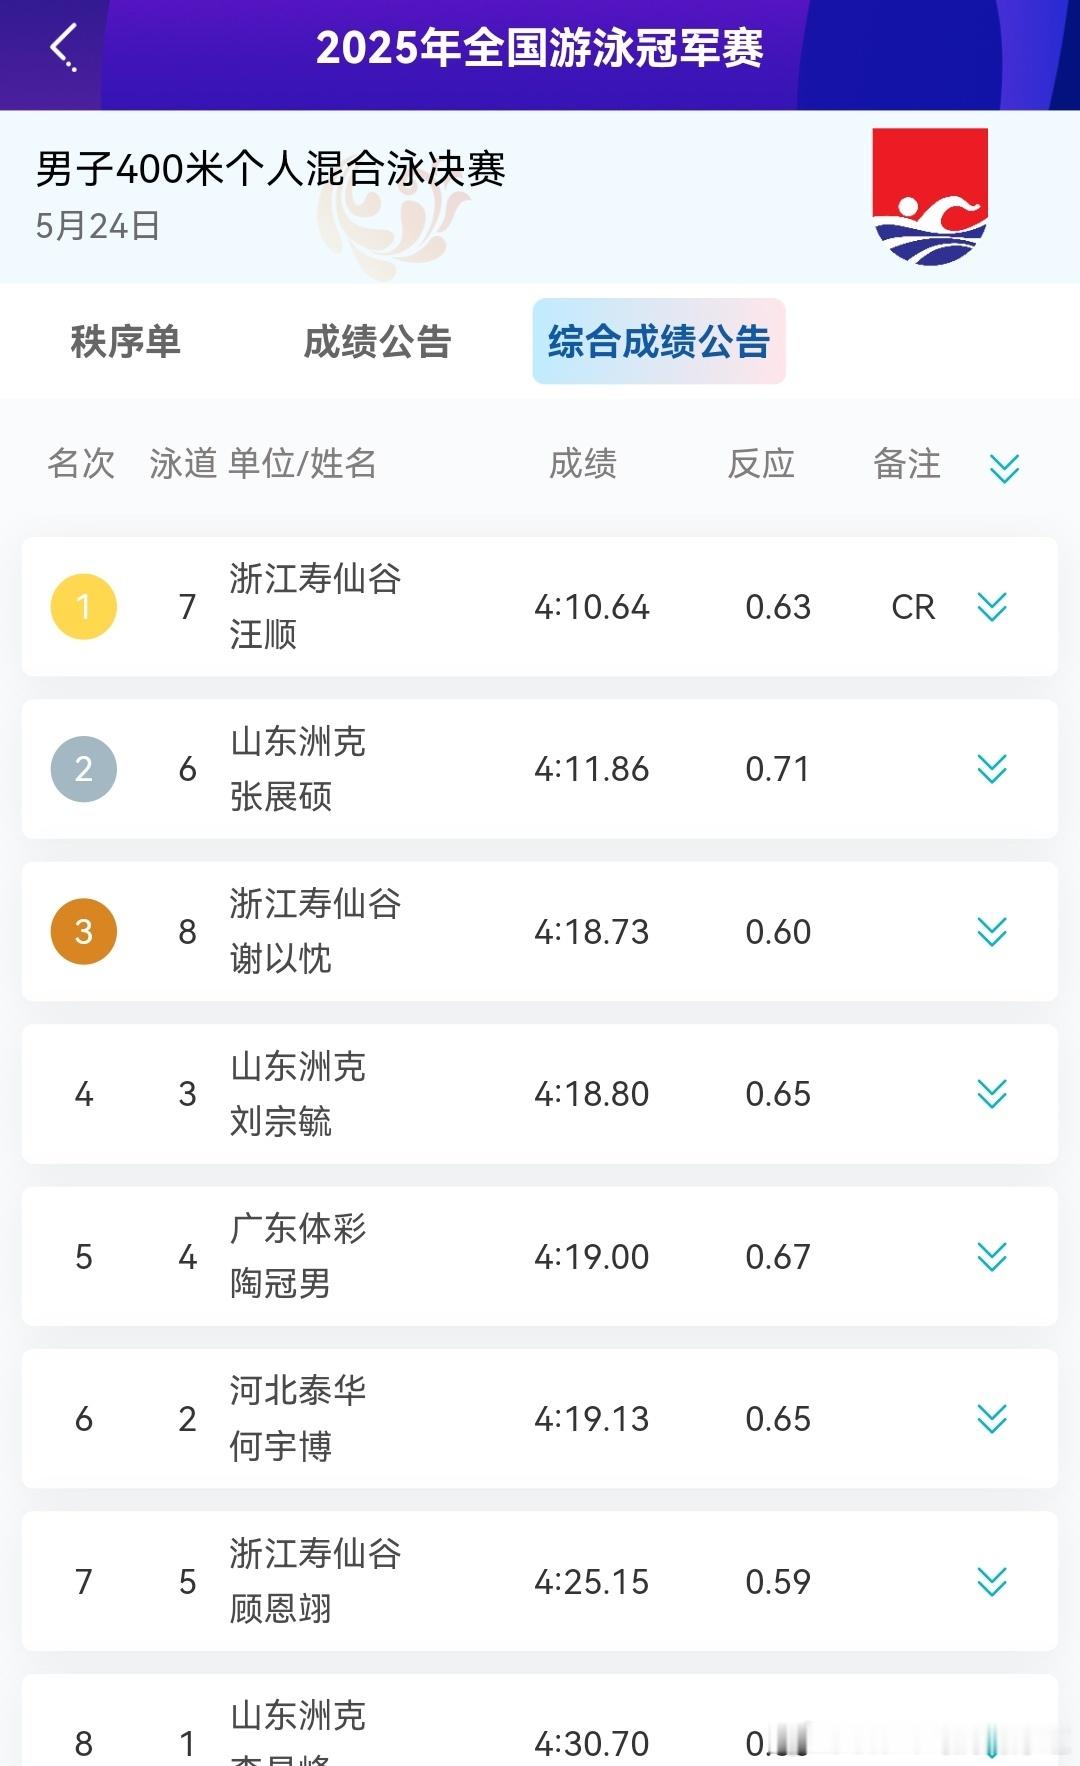Expand details for 谢以忱's result
1080x1766 pixels.
point(992,932)
